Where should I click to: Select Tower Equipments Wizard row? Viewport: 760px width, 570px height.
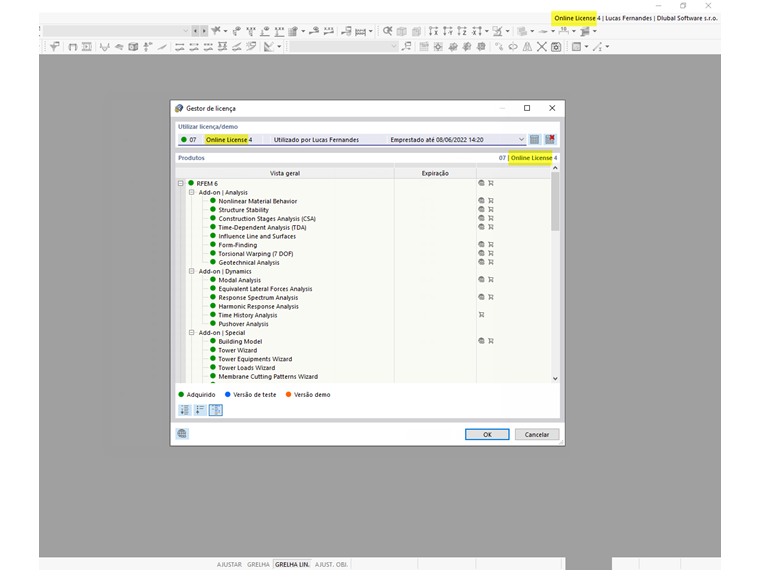pos(255,359)
